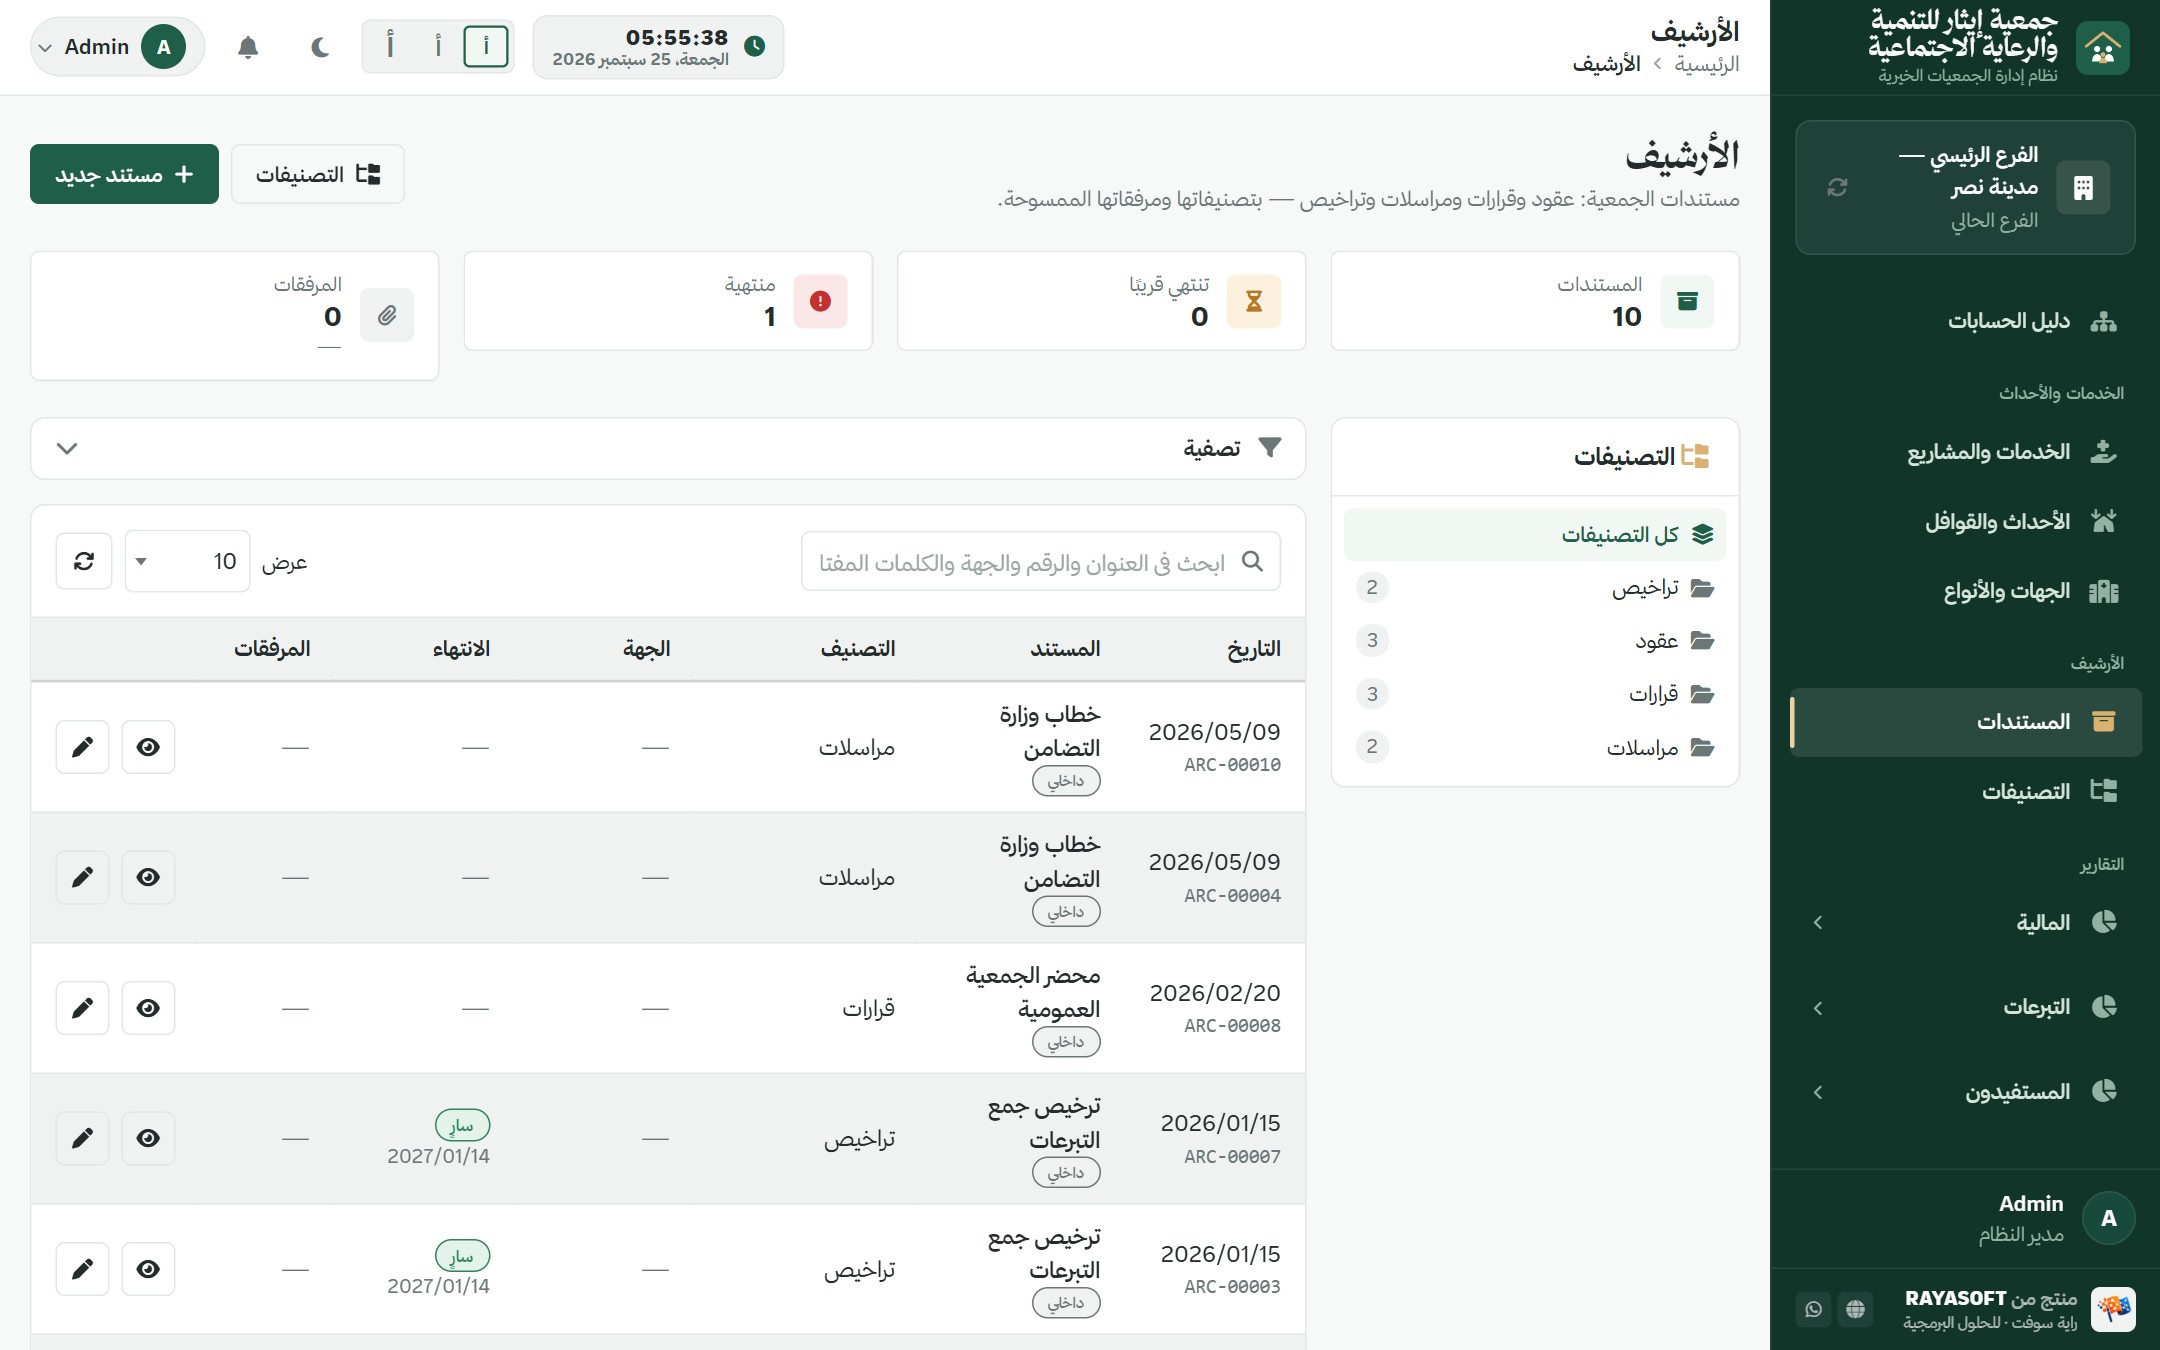View document ARC-00008 with eye icon
2160x1350 pixels.
click(148, 1008)
